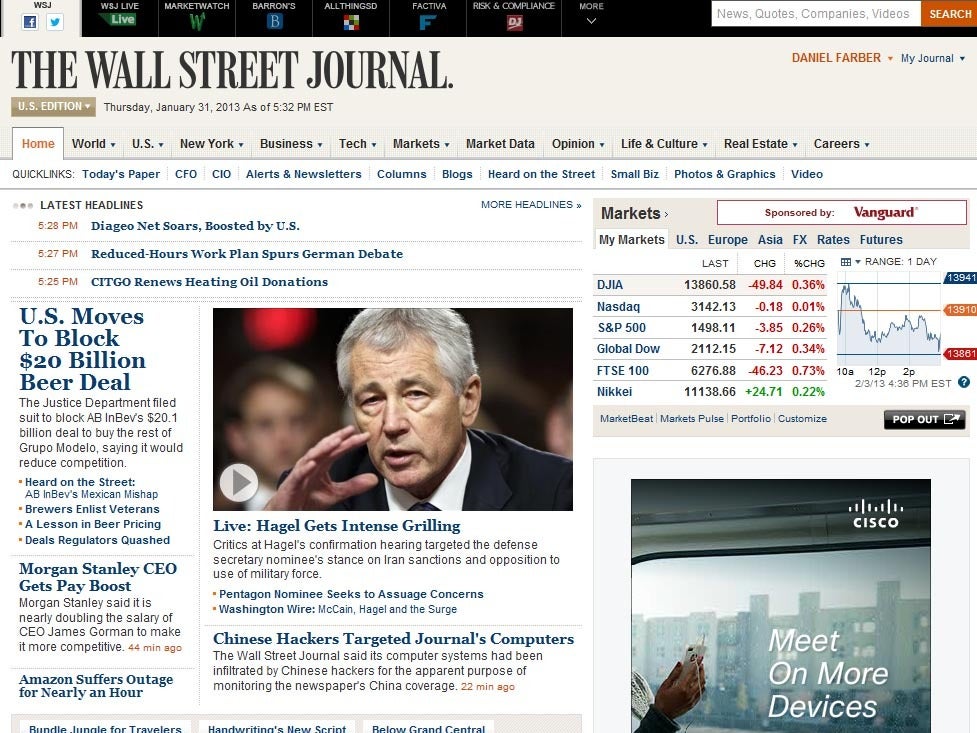977x733 pixels.
Task: Open U.S. Moves To Block Beer Deal
Action: 82,349
